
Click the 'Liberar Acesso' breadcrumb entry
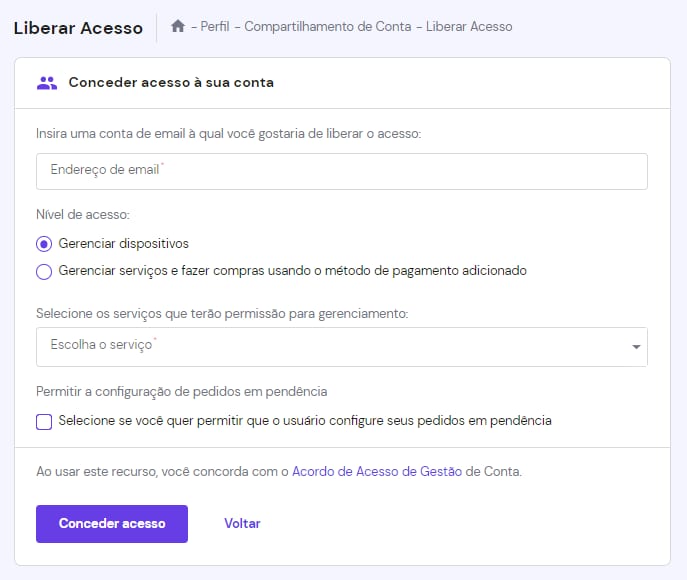coord(469,27)
